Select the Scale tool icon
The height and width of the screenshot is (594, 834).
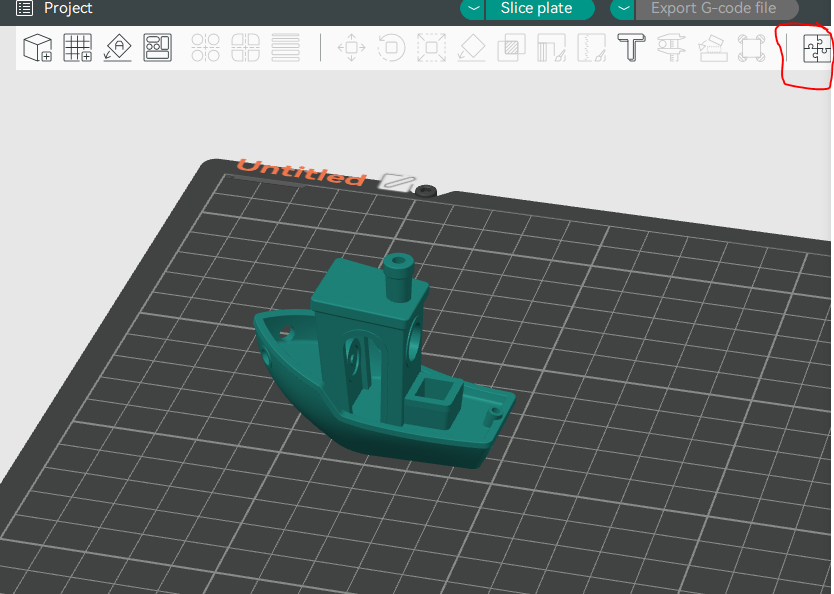coord(431,47)
